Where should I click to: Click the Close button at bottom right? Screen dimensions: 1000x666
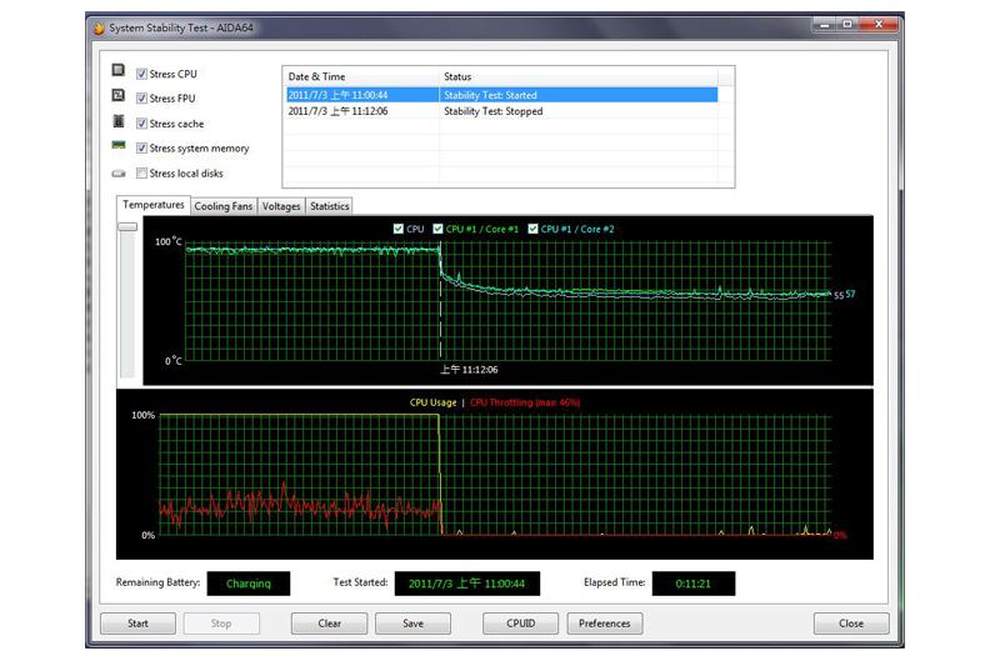coord(851,623)
